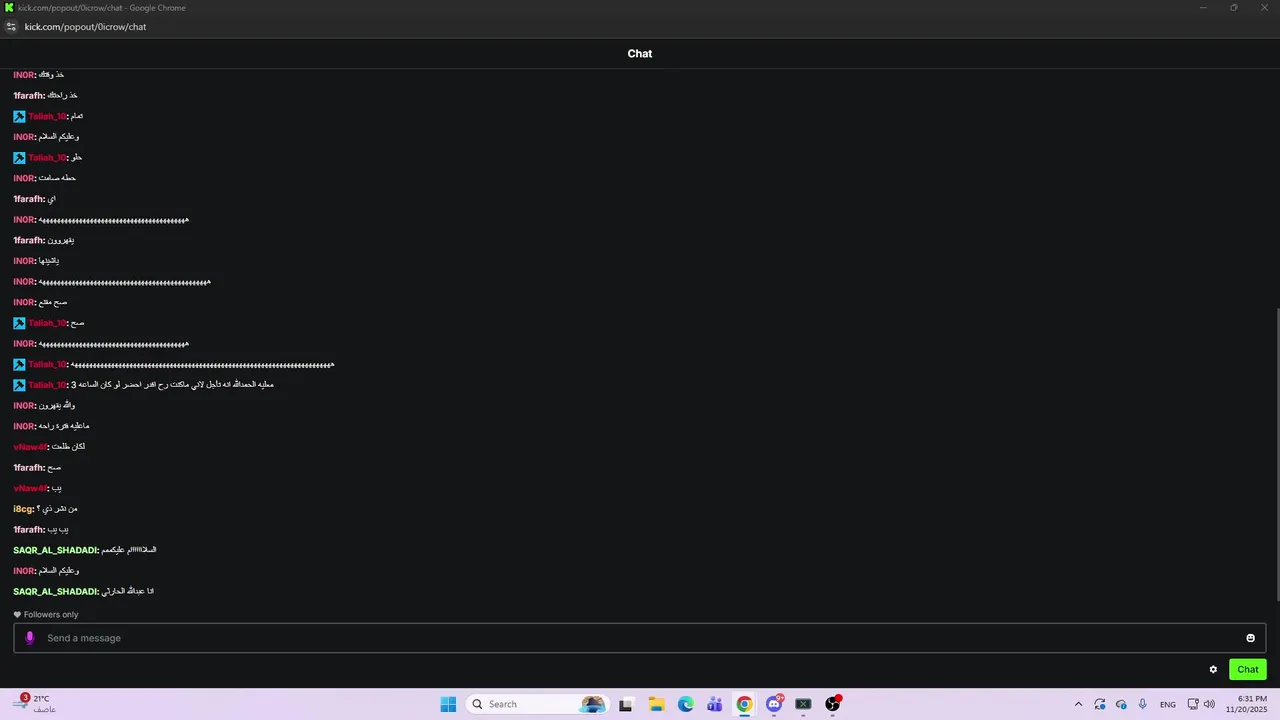Open the network icon in system tray
The image size is (1280, 720).
(x=1193, y=704)
